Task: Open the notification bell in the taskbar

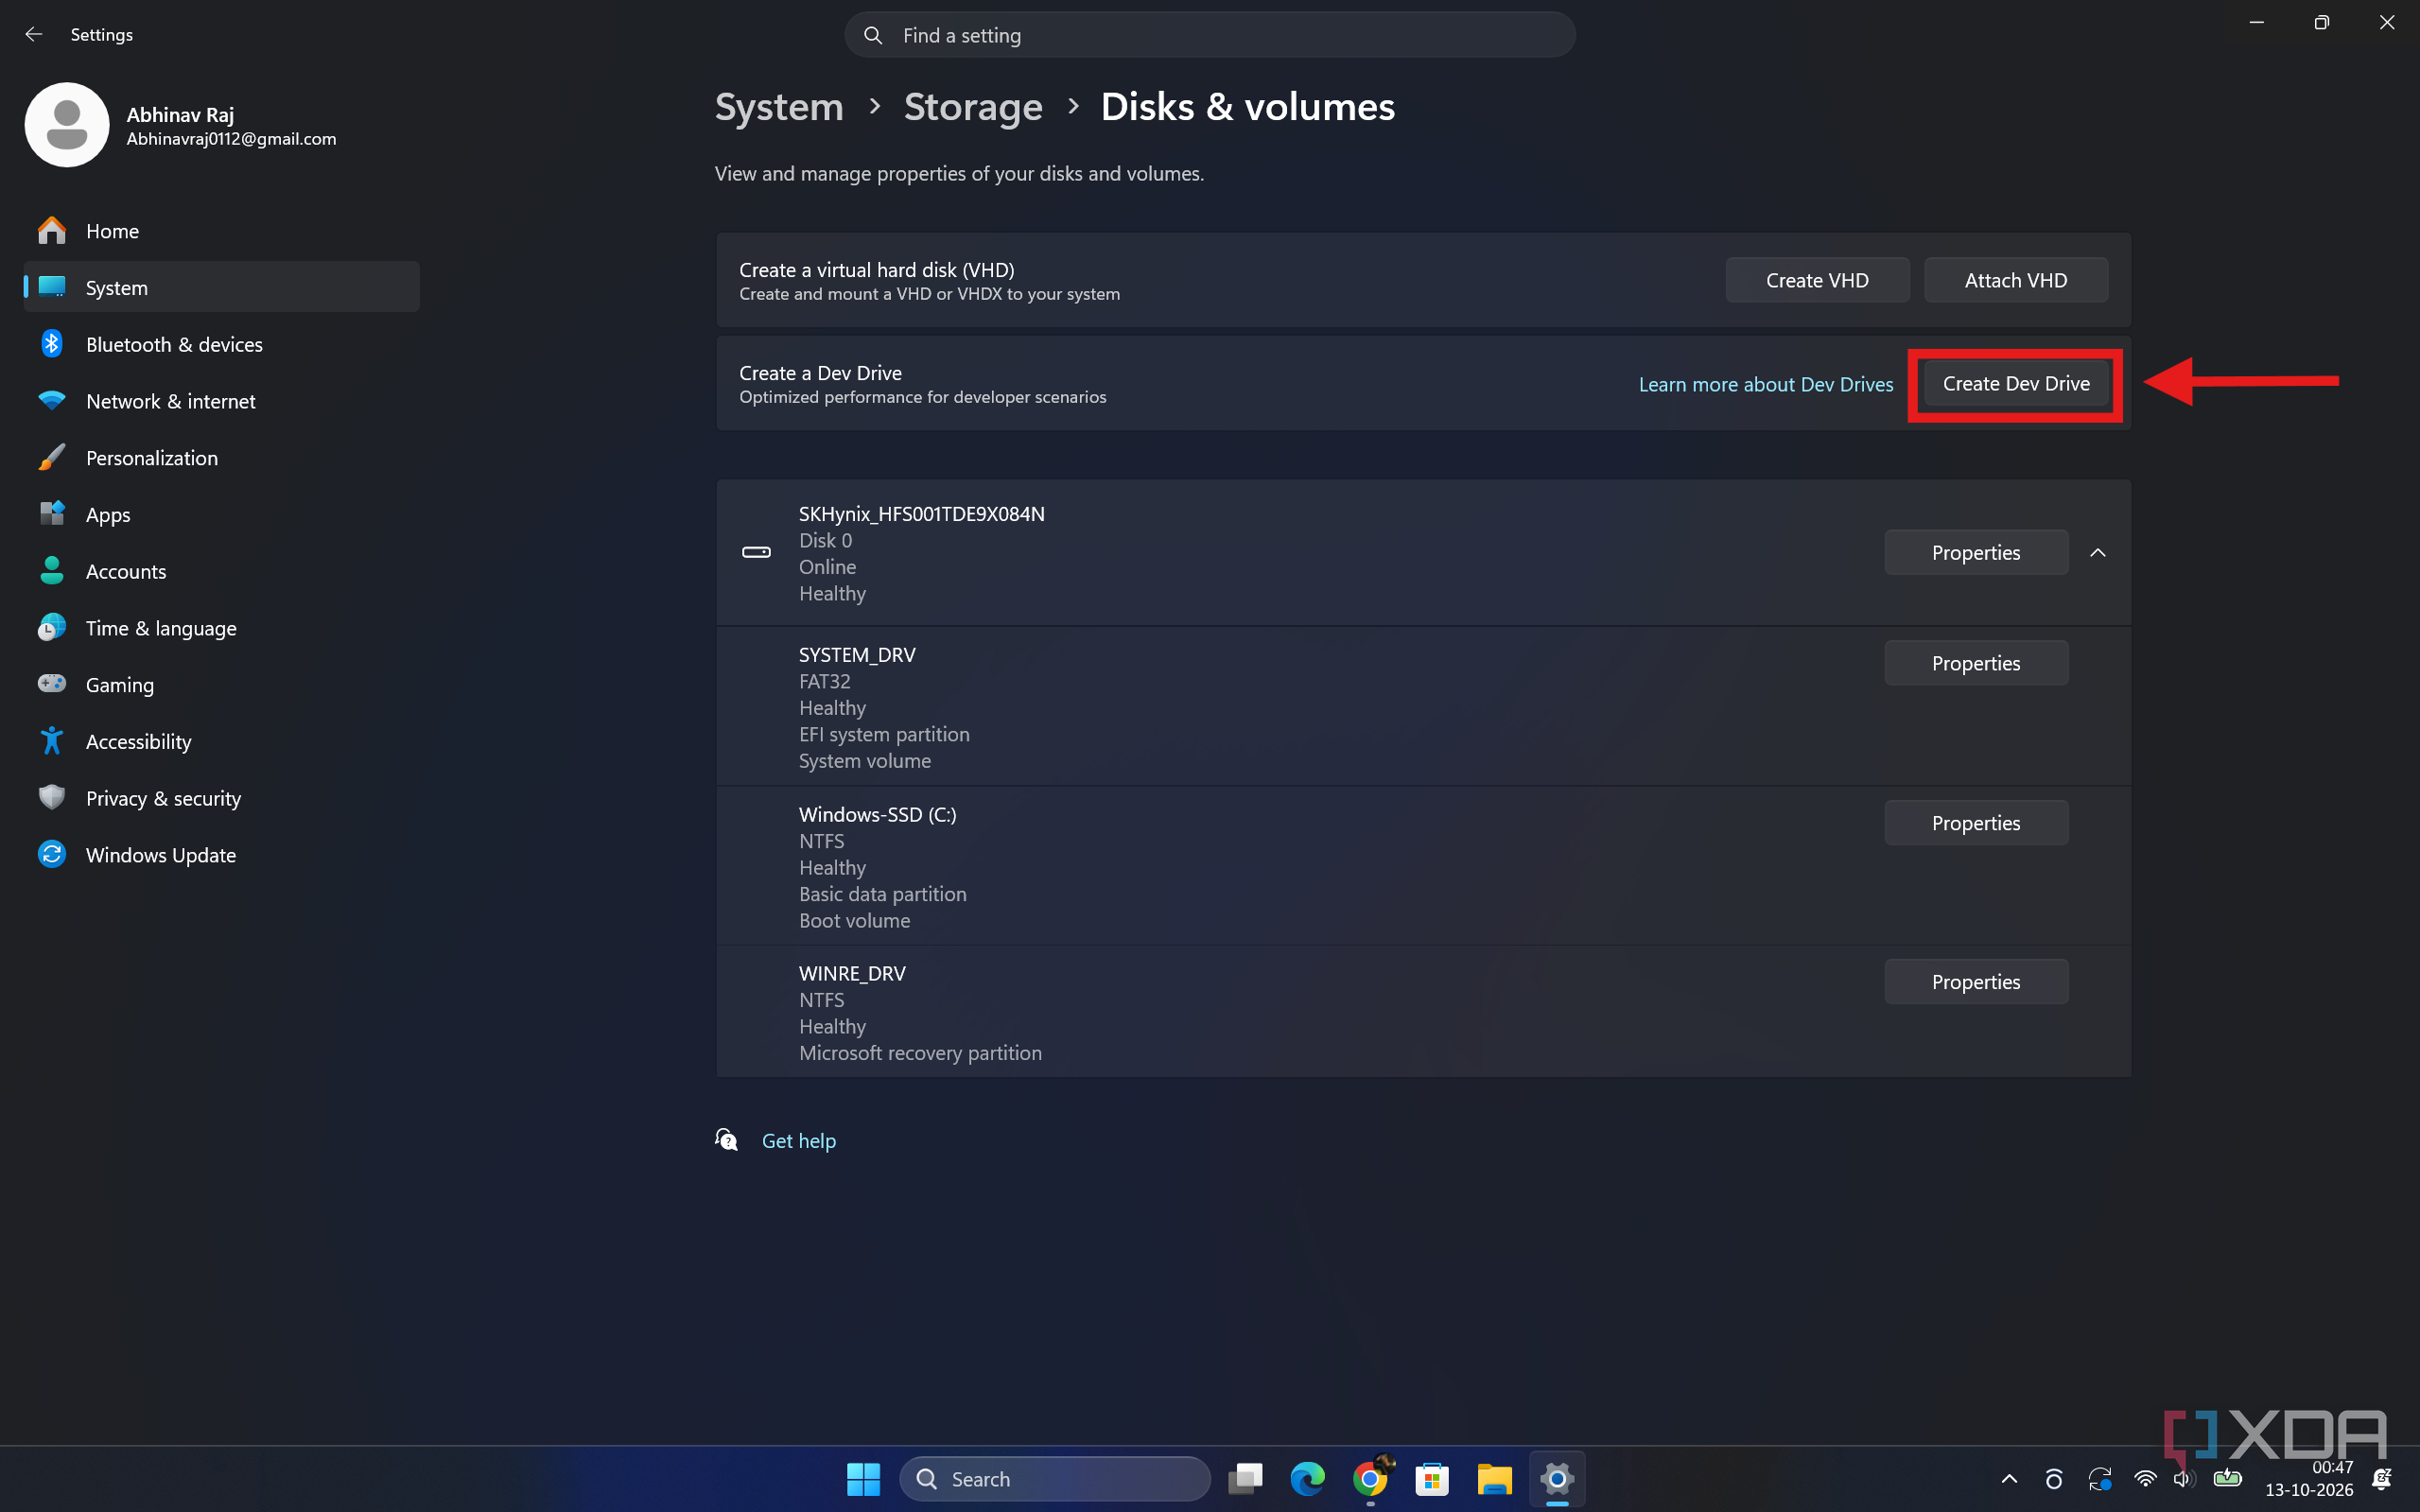Action: (2383, 1478)
